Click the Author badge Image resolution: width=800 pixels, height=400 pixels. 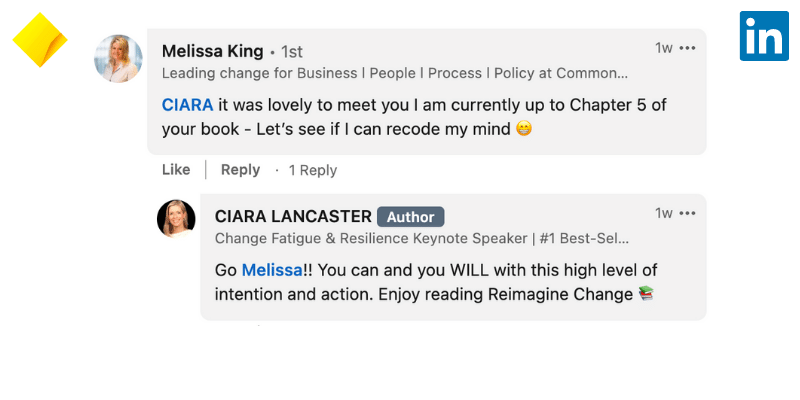click(410, 217)
